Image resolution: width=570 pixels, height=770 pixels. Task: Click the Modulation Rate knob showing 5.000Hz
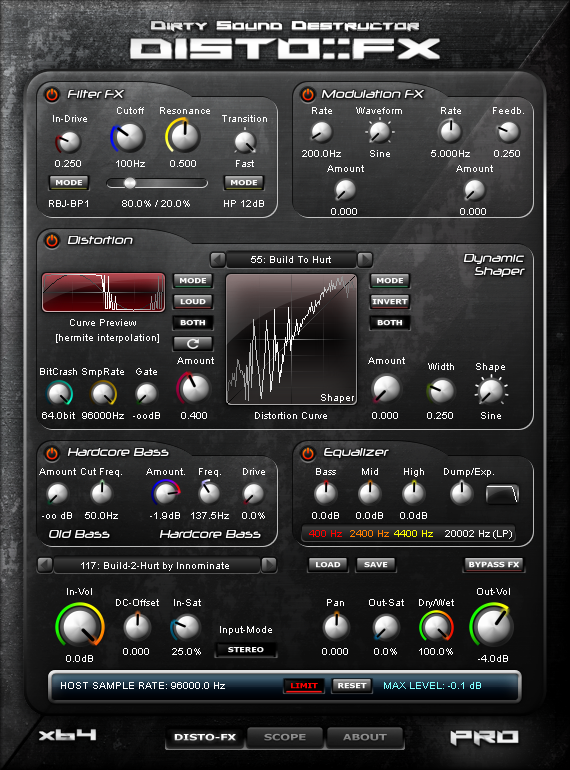(x=450, y=132)
